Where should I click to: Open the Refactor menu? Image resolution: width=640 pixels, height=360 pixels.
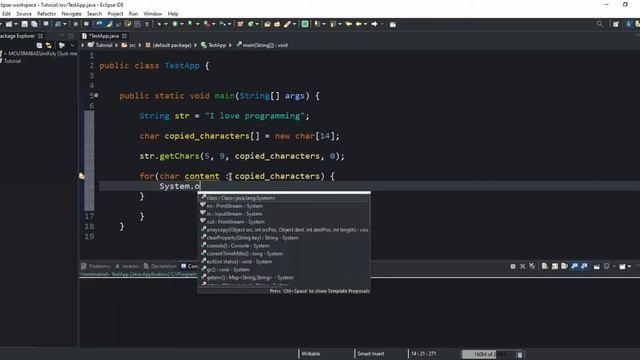pos(47,13)
